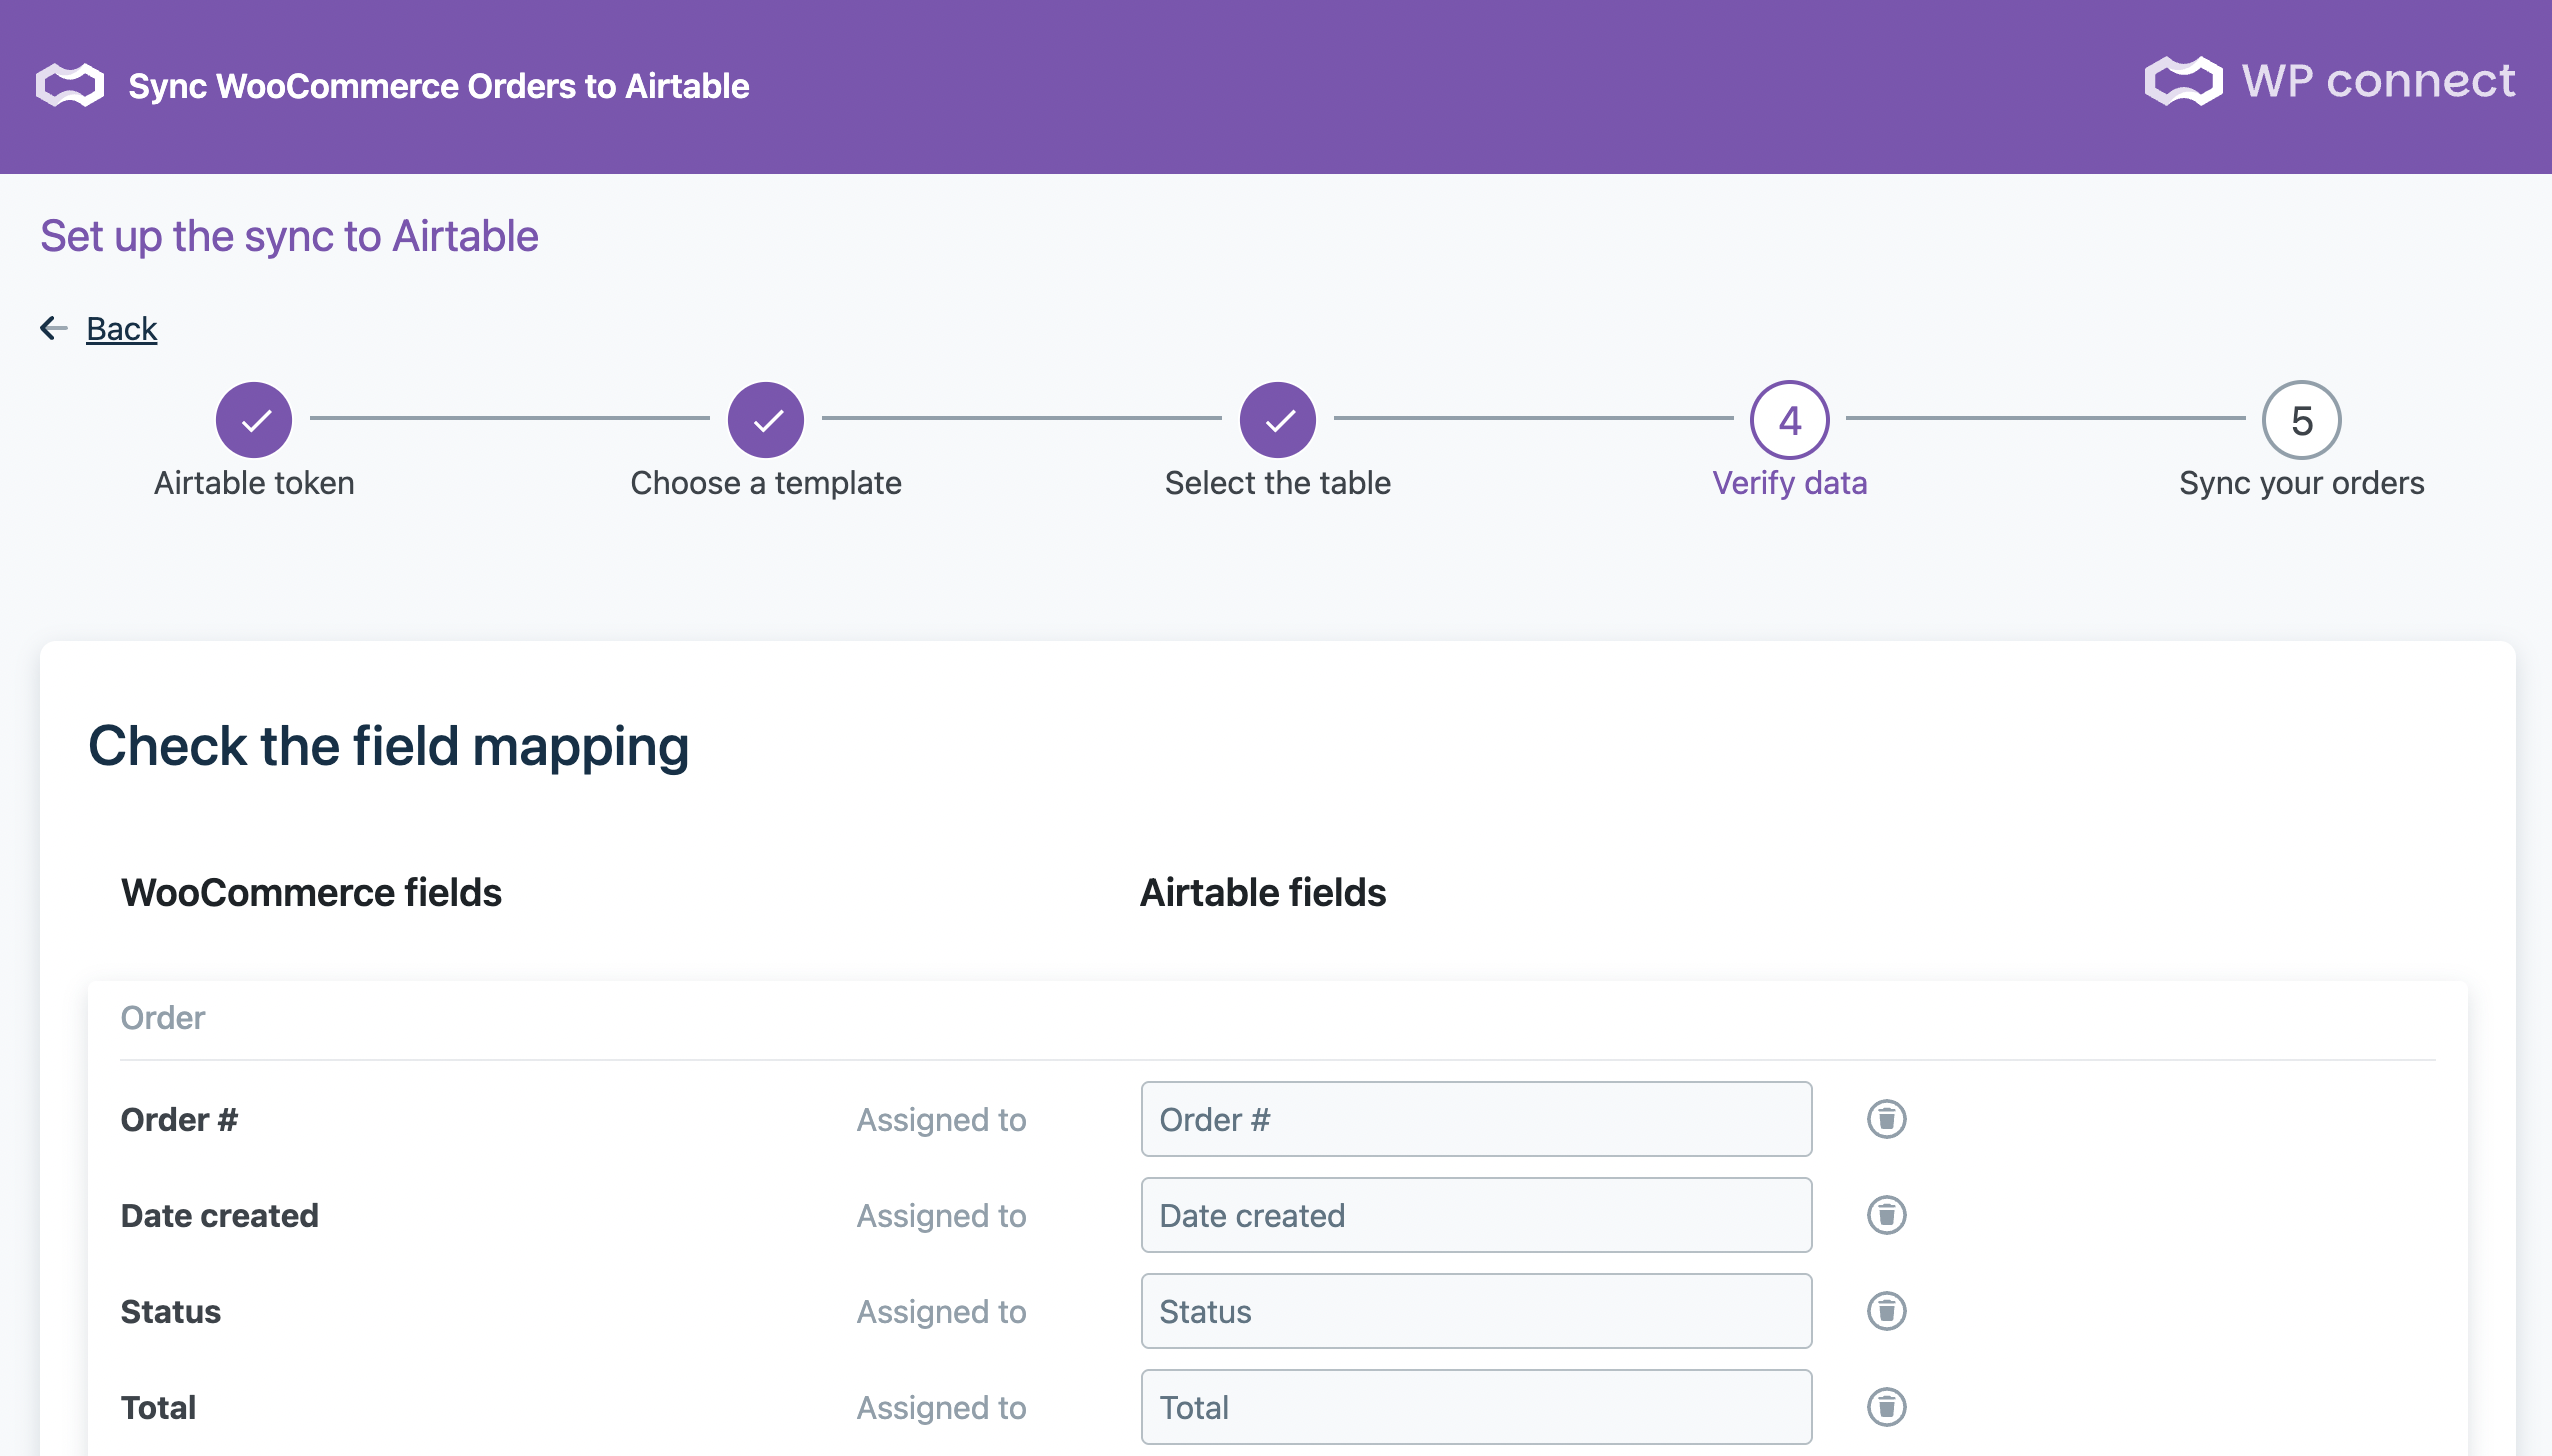
Task: Open the Order # Airtable field box
Action: tap(1476, 1119)
